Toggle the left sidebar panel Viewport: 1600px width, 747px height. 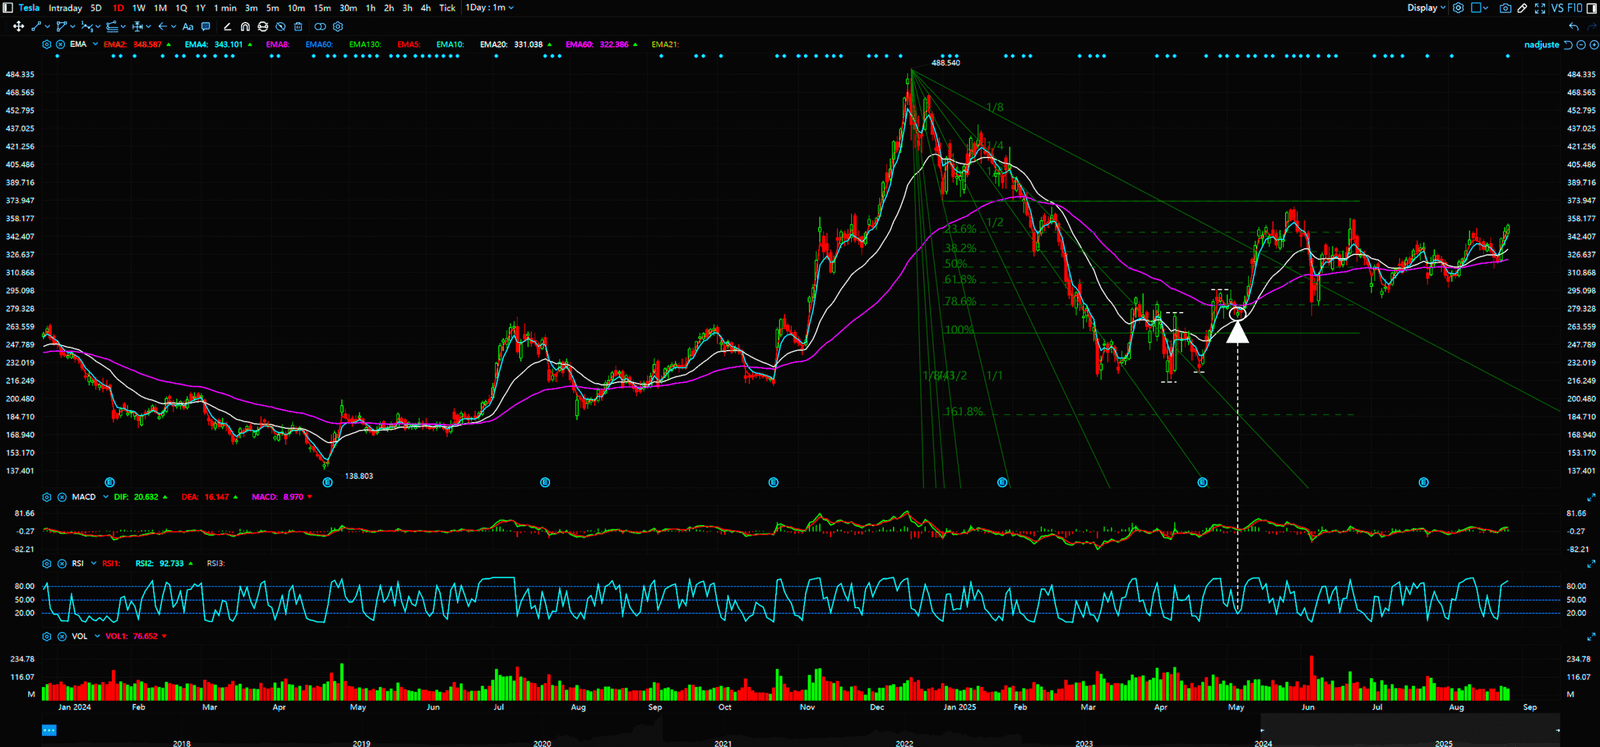click(x=8, y=8)
